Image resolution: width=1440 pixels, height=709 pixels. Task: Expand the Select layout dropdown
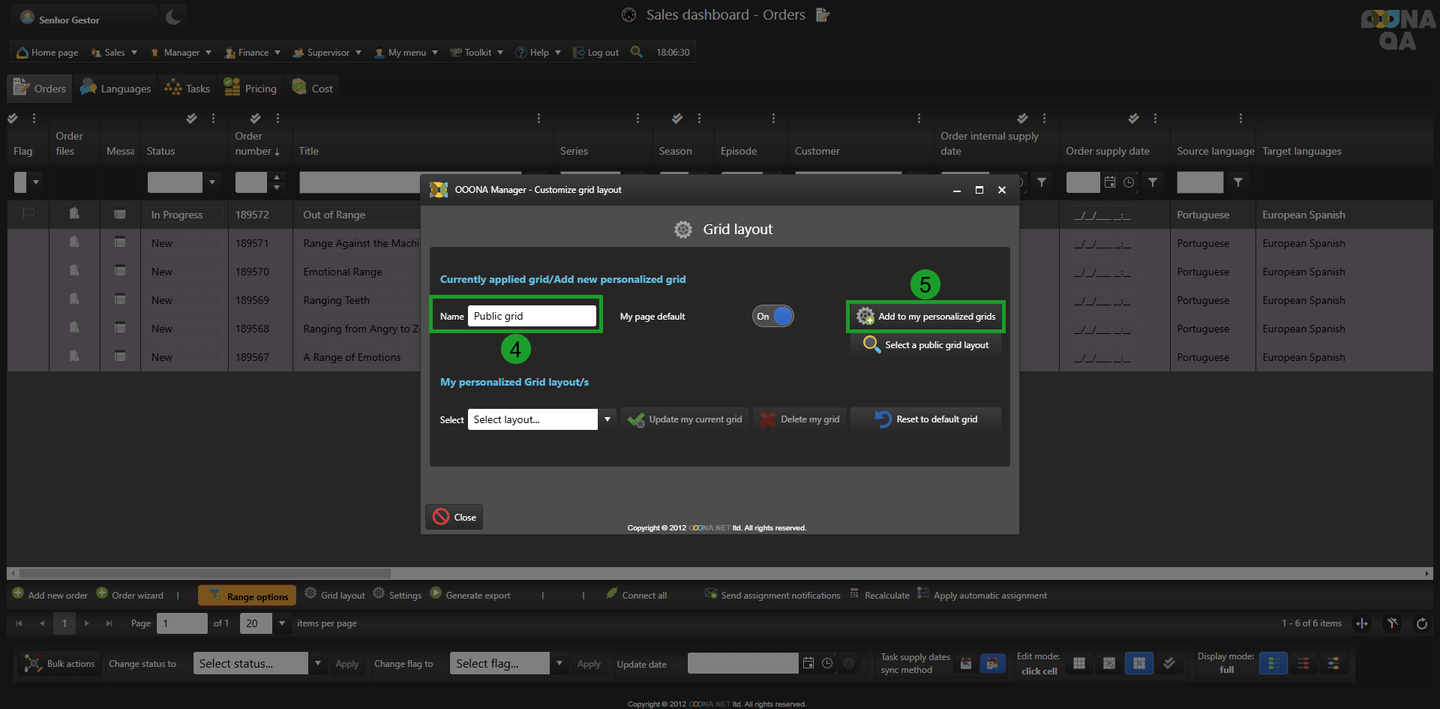607,419
